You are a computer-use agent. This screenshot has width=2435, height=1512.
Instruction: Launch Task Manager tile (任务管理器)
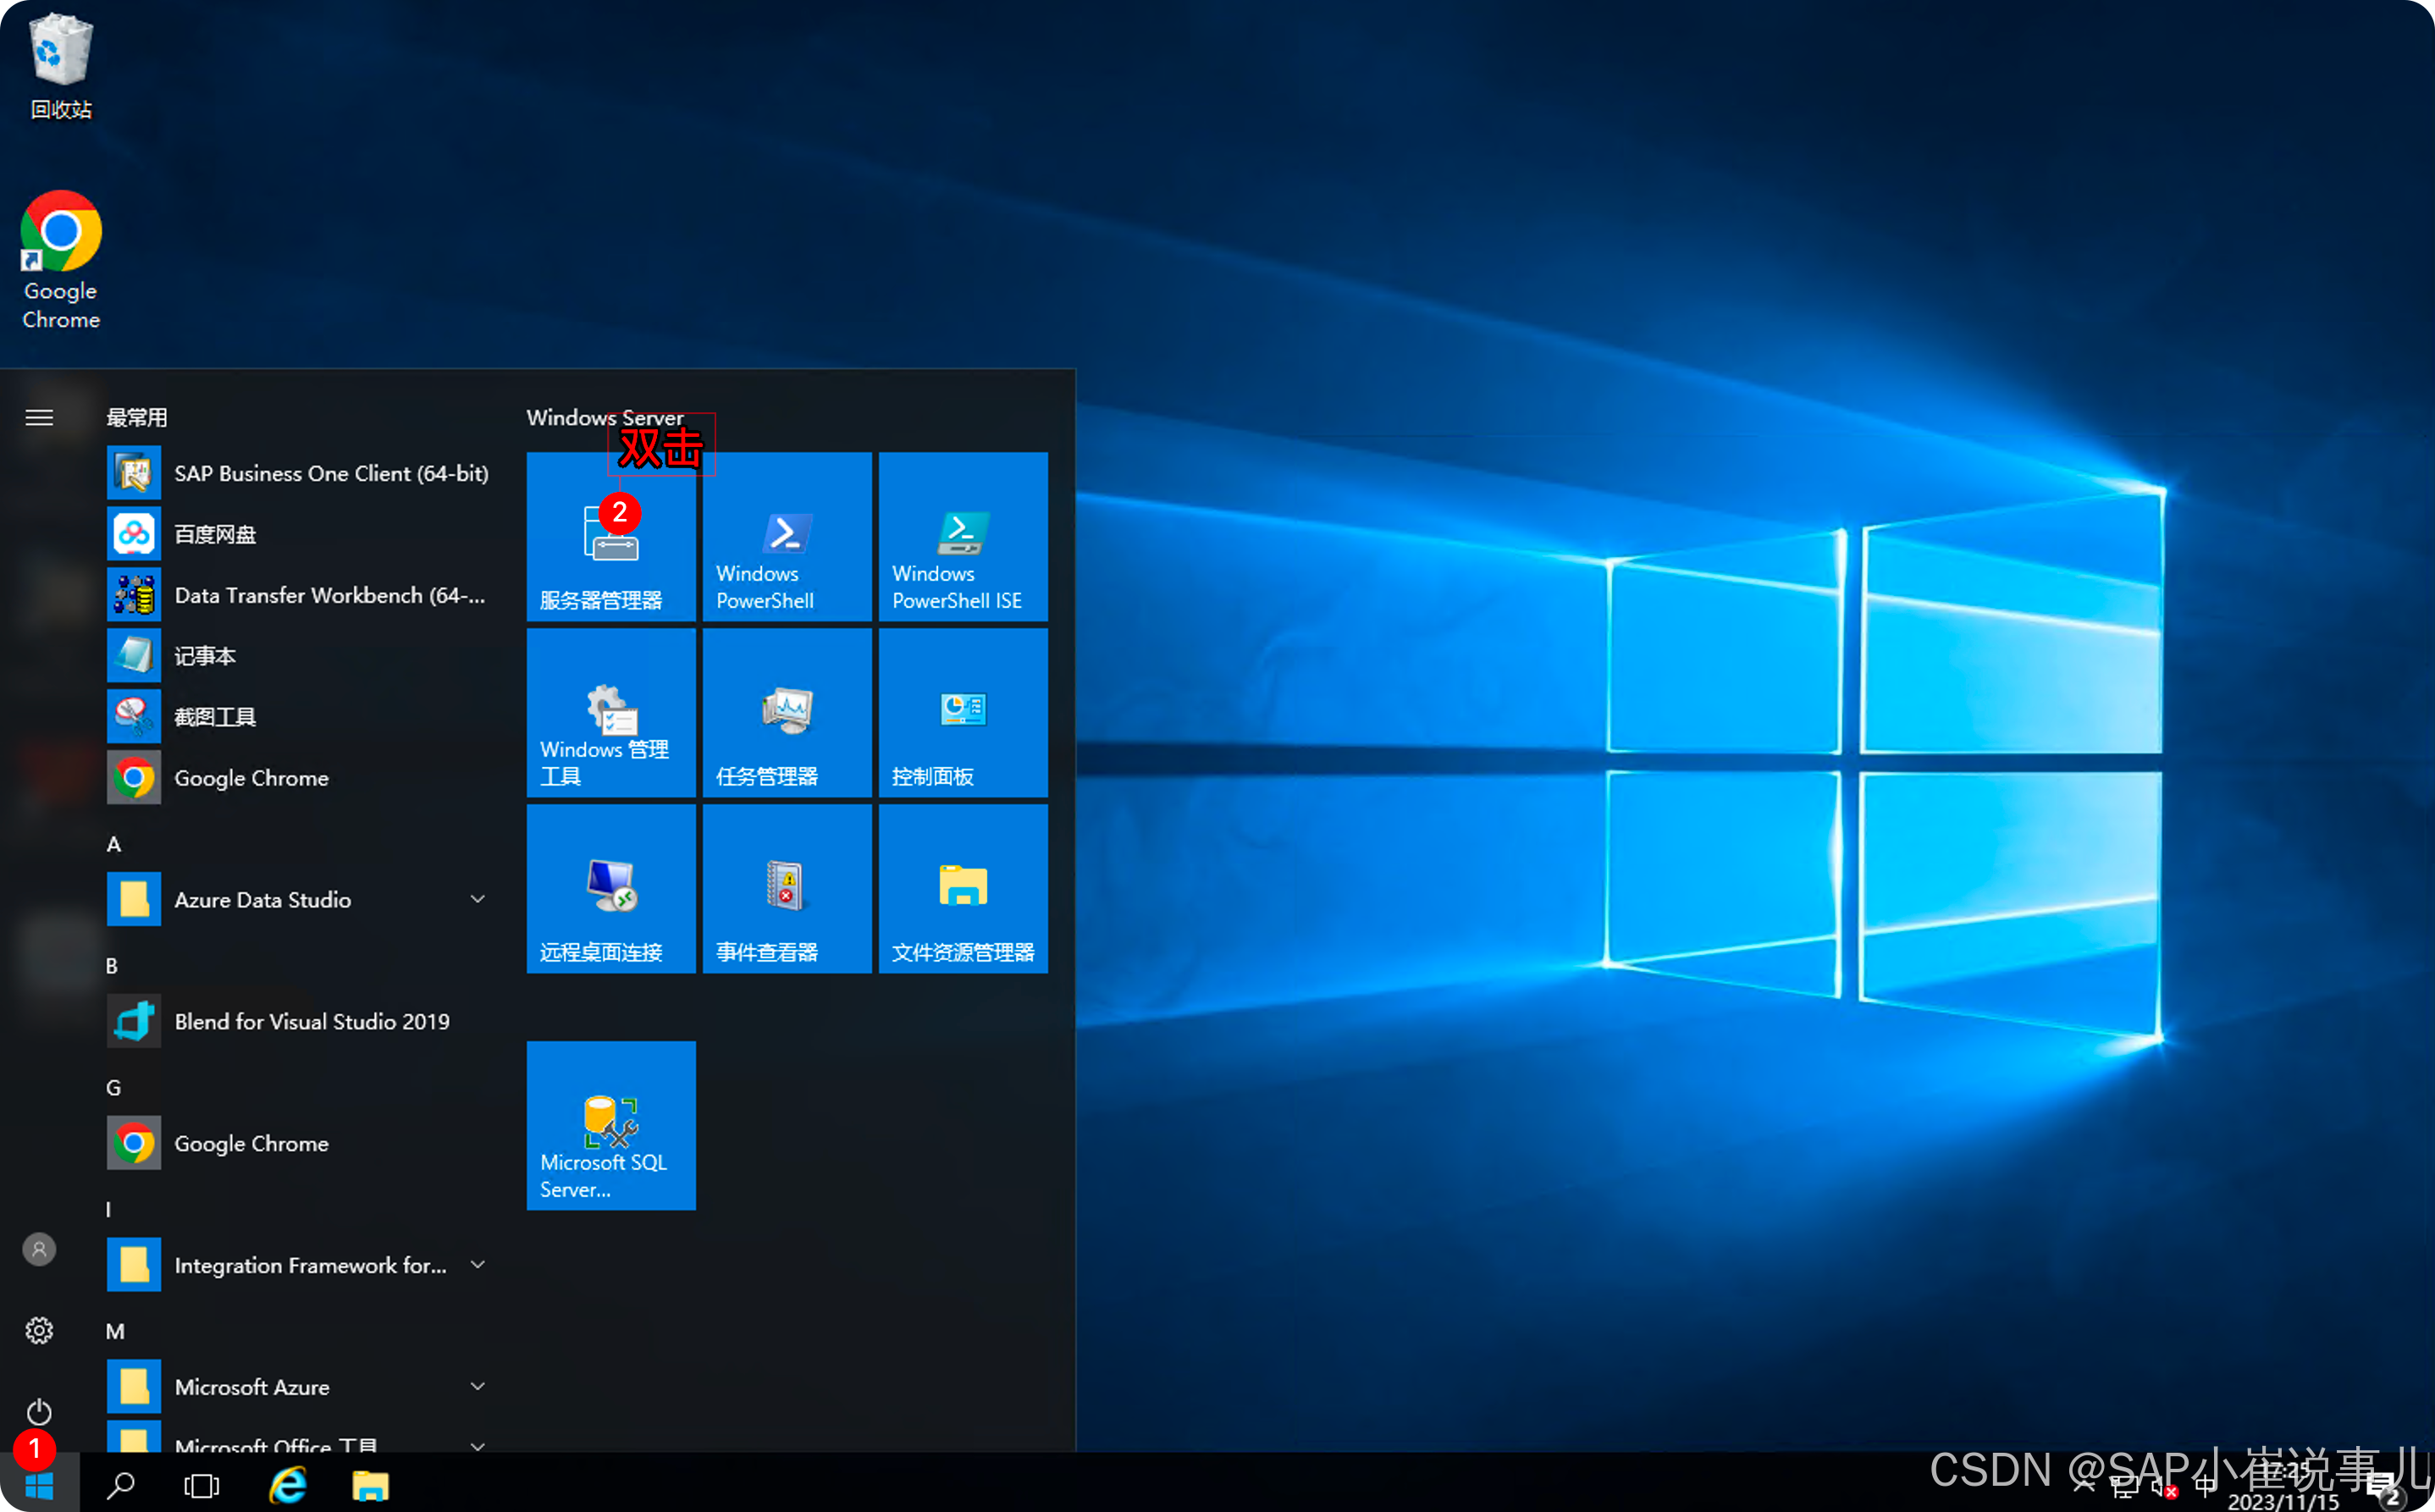tap(787, 712)
